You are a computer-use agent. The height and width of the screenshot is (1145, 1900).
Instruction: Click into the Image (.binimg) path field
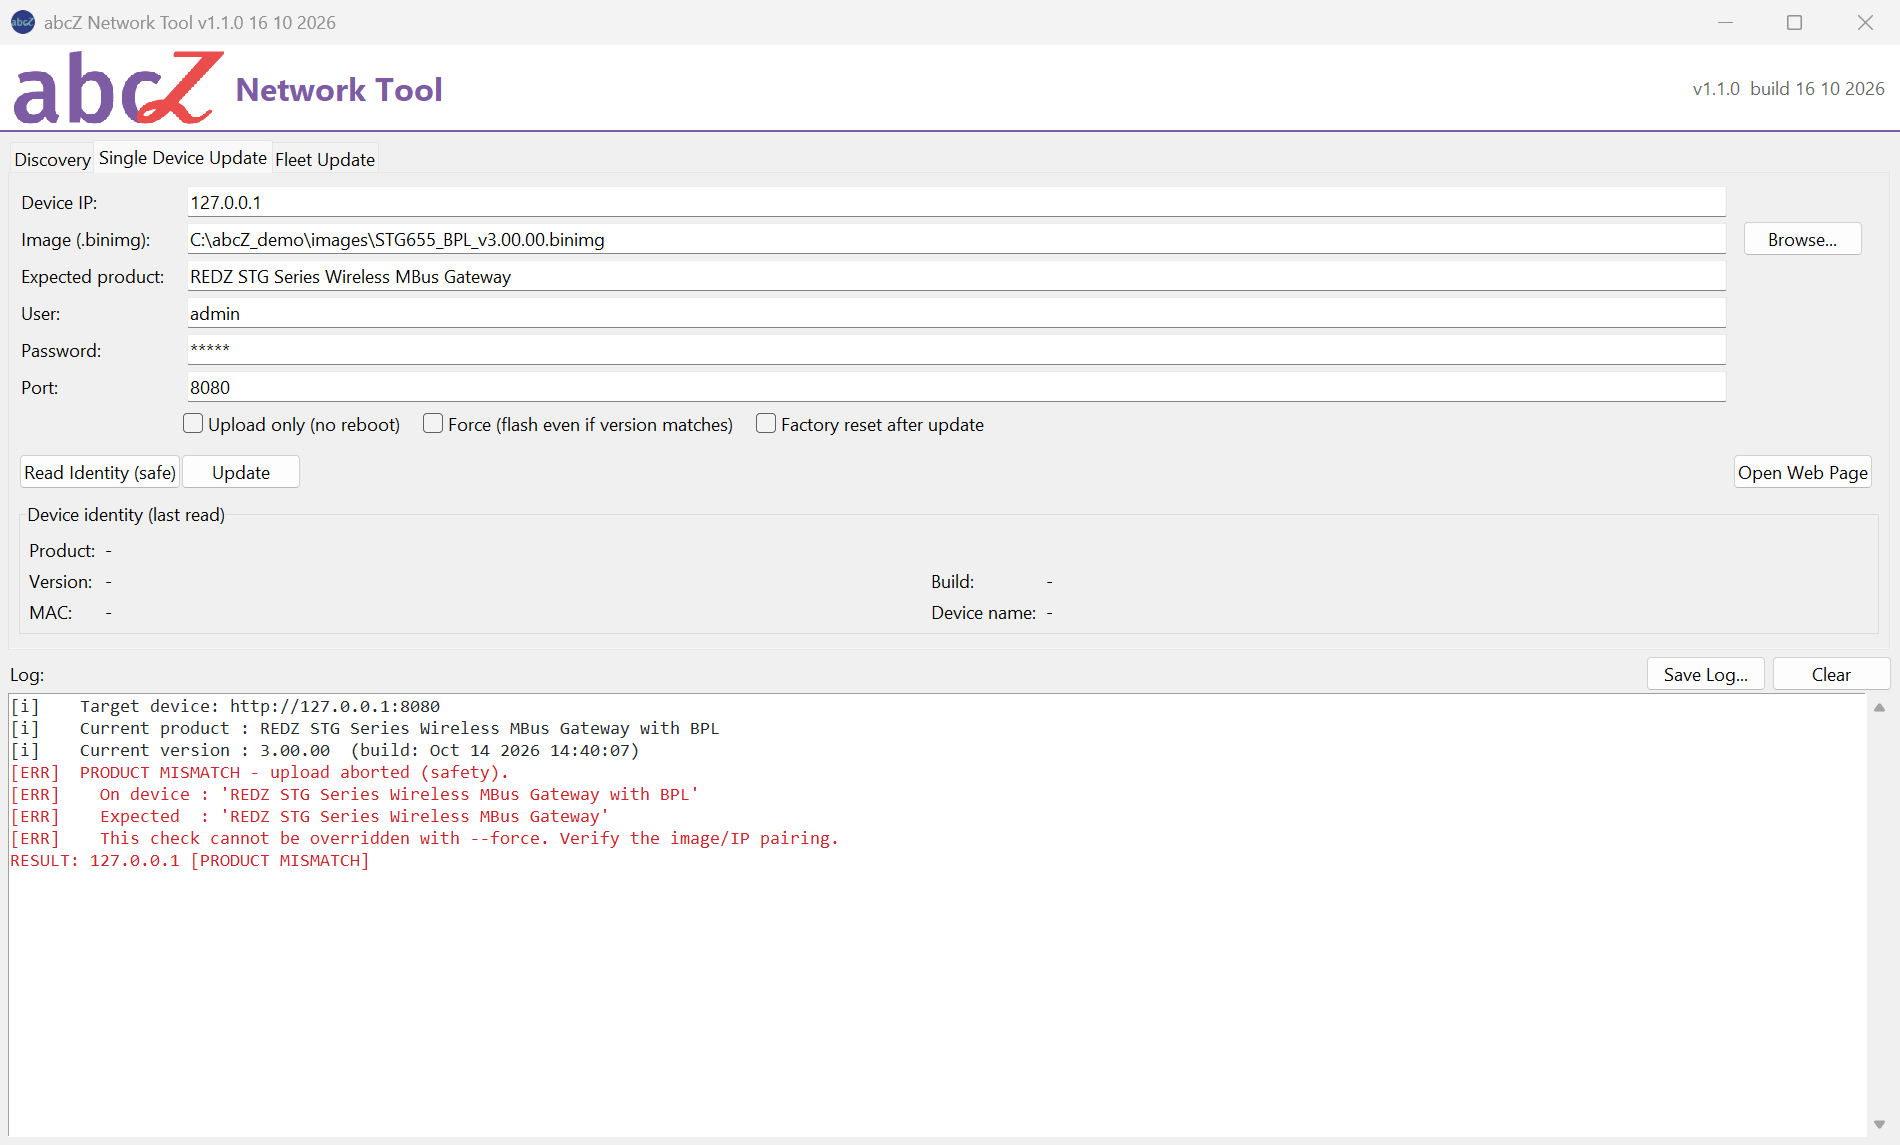(x=956, y=239)
